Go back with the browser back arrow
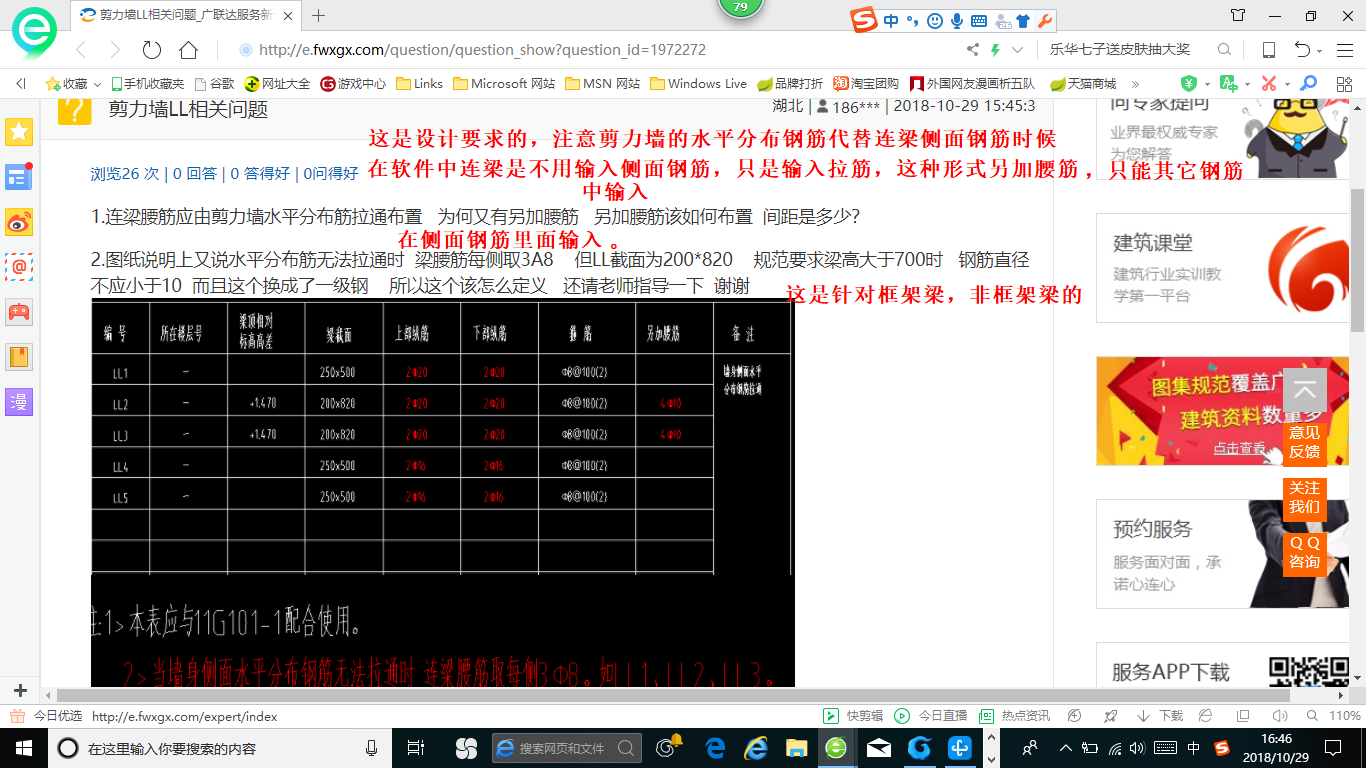The width and height of the screenshot is (1366, 768). 81,50
